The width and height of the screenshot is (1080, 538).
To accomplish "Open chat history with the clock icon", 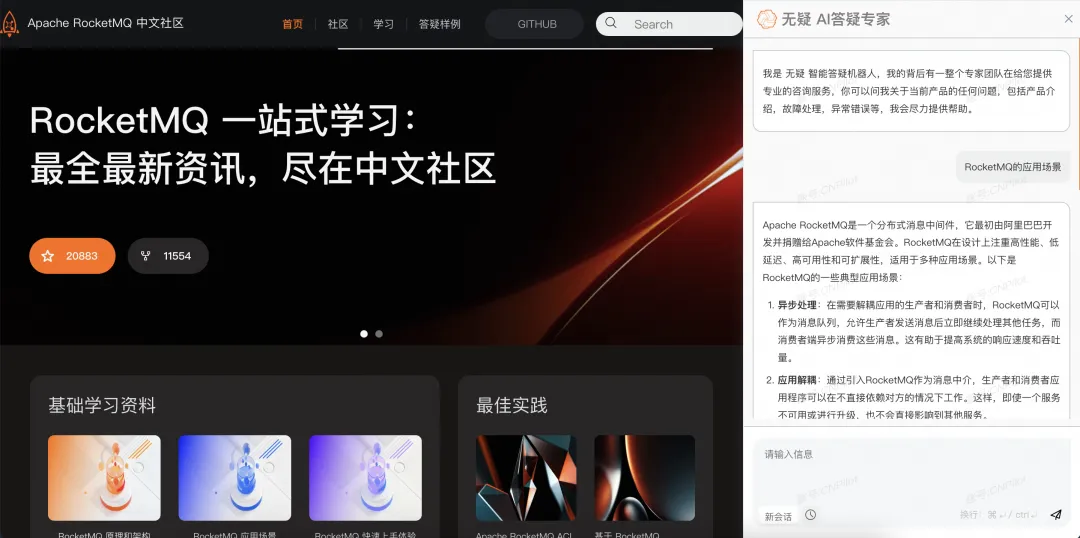I will [811, 515].
